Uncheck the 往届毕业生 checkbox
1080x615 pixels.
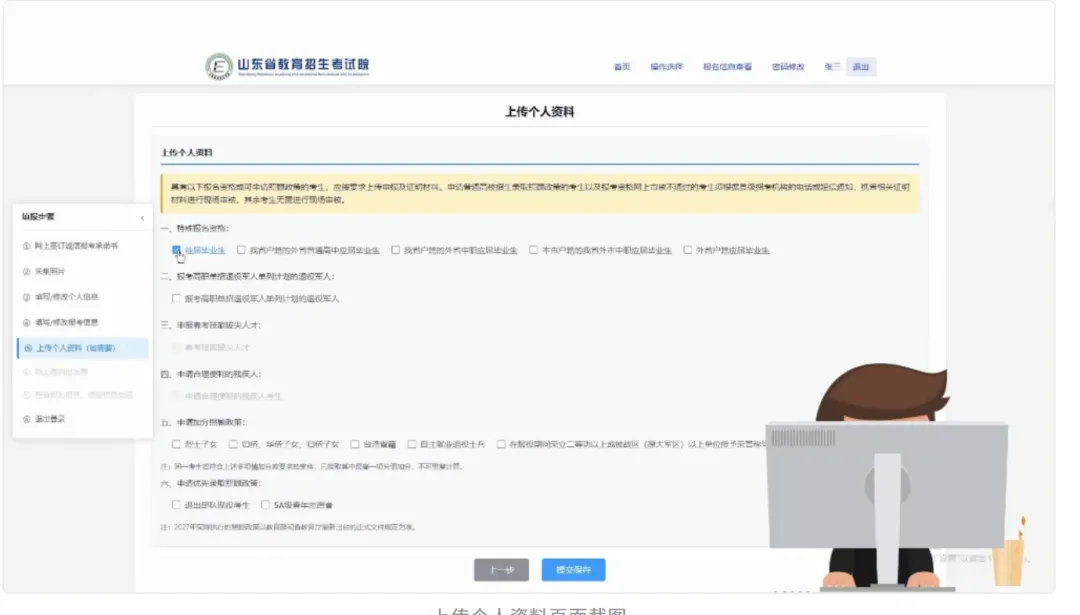[x=176, y=250]
